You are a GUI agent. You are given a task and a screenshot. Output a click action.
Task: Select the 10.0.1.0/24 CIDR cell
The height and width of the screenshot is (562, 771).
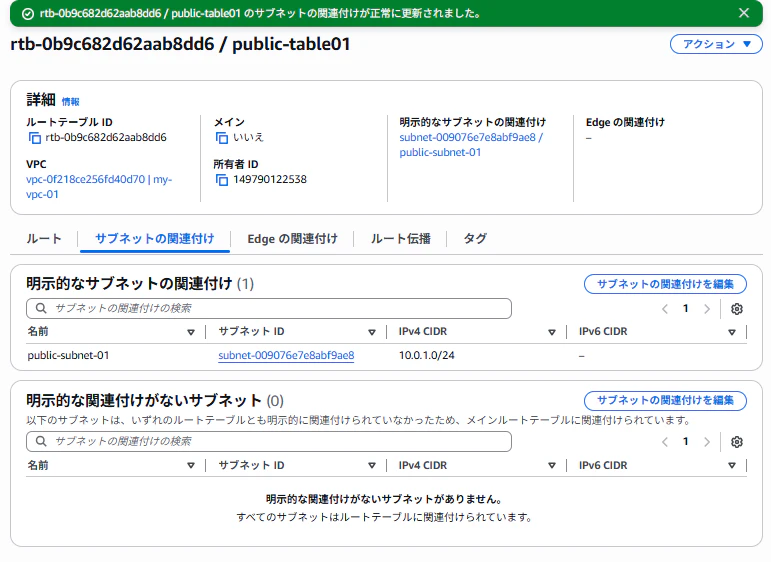point(426,355)
